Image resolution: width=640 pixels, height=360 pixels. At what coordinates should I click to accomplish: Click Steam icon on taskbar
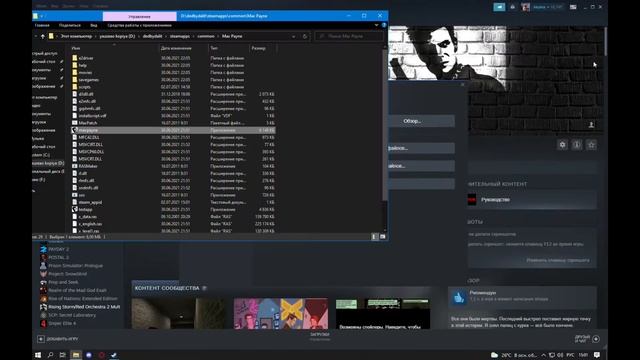tap(114, 355)
